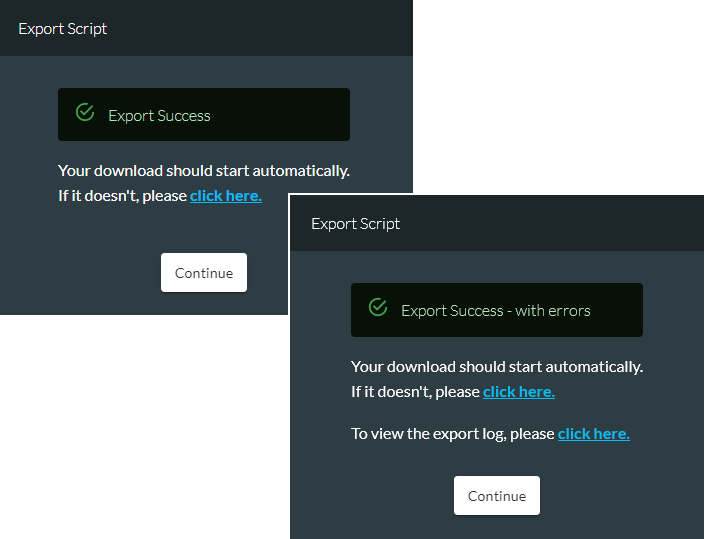Click the checkmark icon beside 'with errors' message
705x539 pixels.
(x=378, y=307)
